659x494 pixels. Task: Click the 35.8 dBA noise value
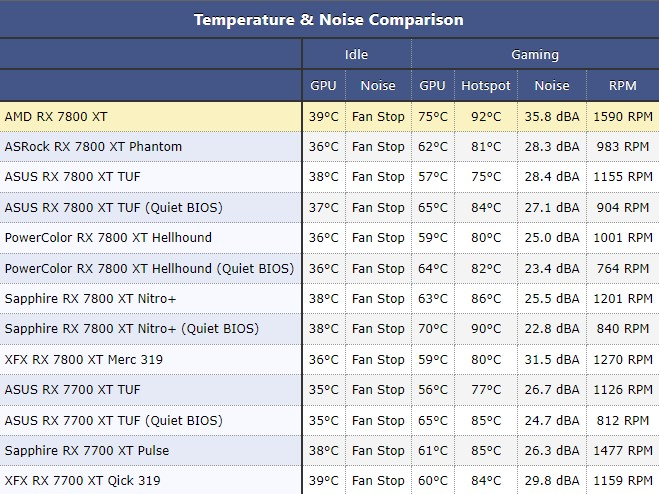pos(552,116)
